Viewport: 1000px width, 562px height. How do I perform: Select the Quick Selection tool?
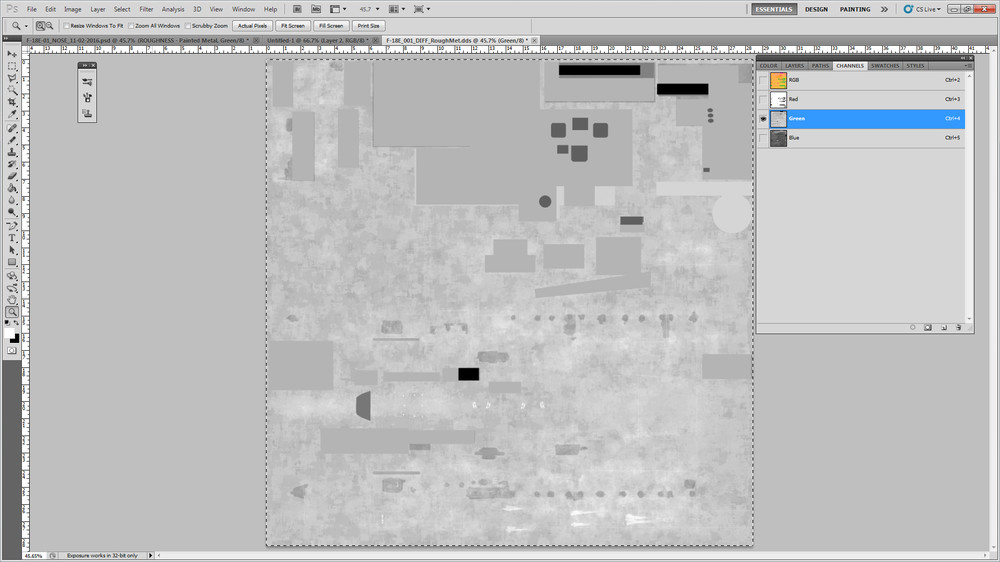point(12,91)
